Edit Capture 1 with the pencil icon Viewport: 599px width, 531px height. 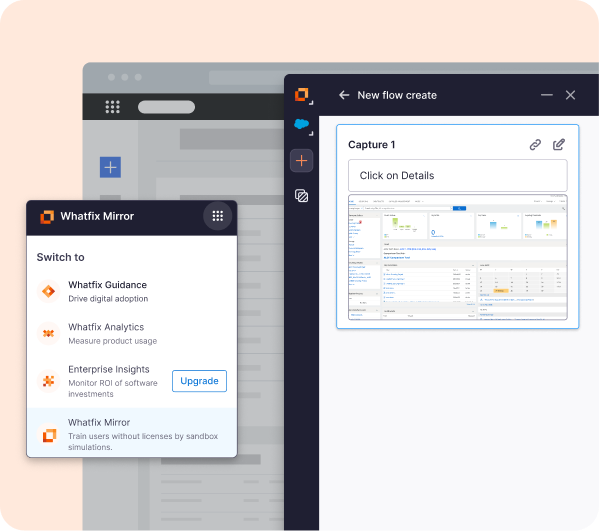point(559,144)
